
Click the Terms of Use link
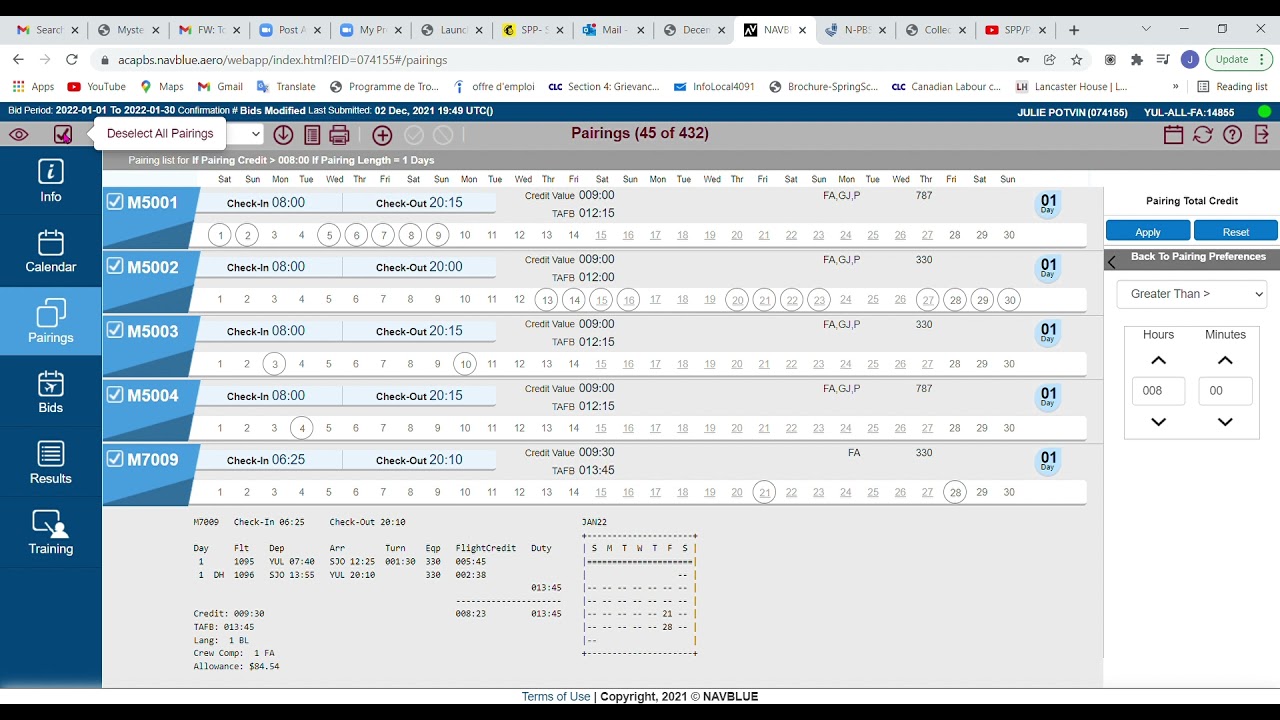coord(556,696)
